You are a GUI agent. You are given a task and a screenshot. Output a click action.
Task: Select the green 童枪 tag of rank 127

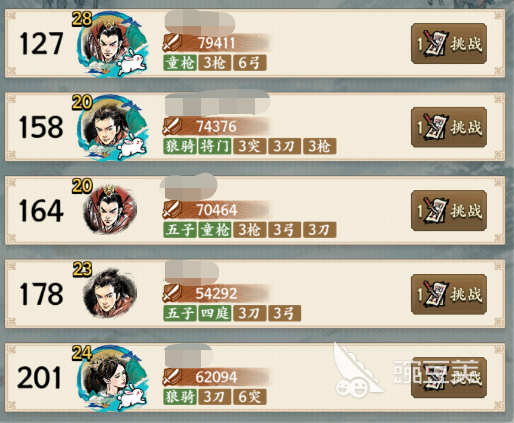coord(180,63)
